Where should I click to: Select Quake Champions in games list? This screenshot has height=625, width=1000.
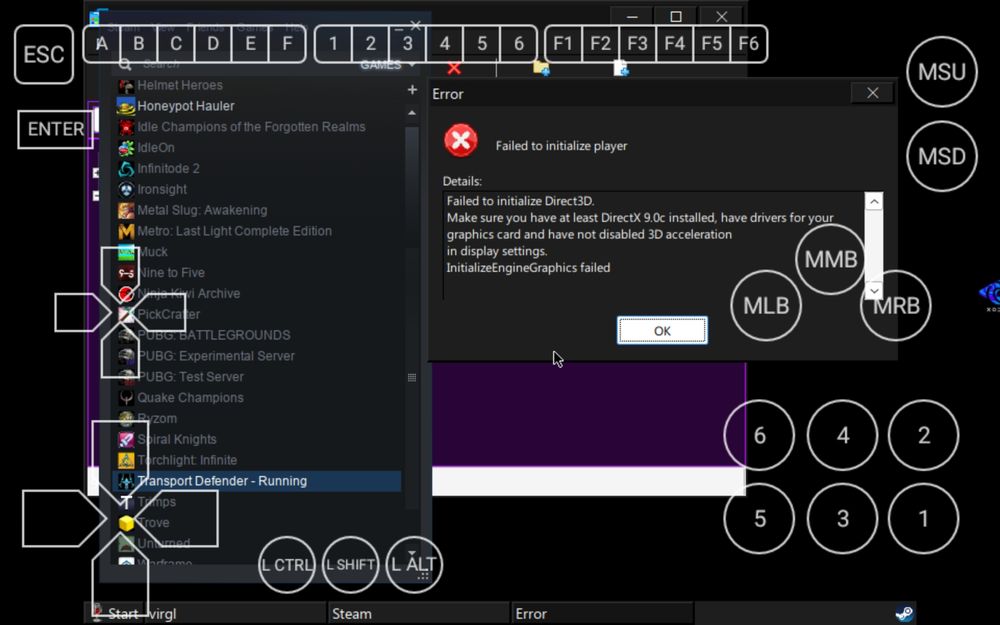pyautogui.click(x=257, y=398)
